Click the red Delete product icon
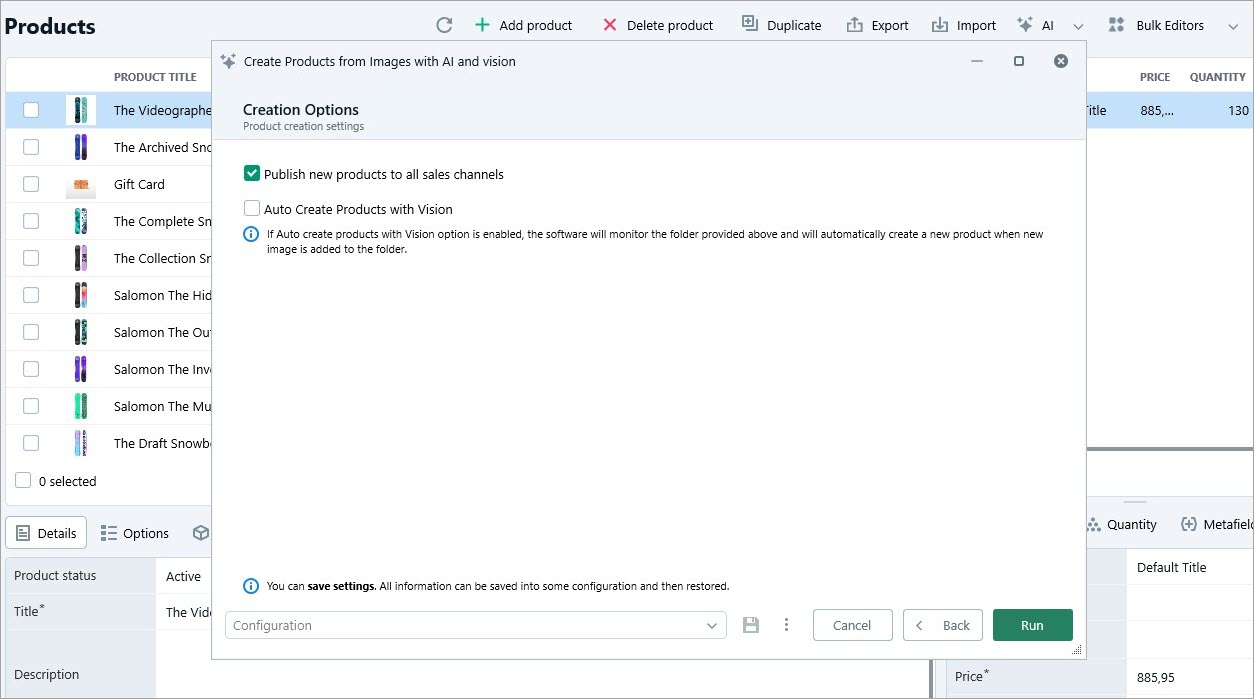The image size is (1254, 699). (609, 24)
